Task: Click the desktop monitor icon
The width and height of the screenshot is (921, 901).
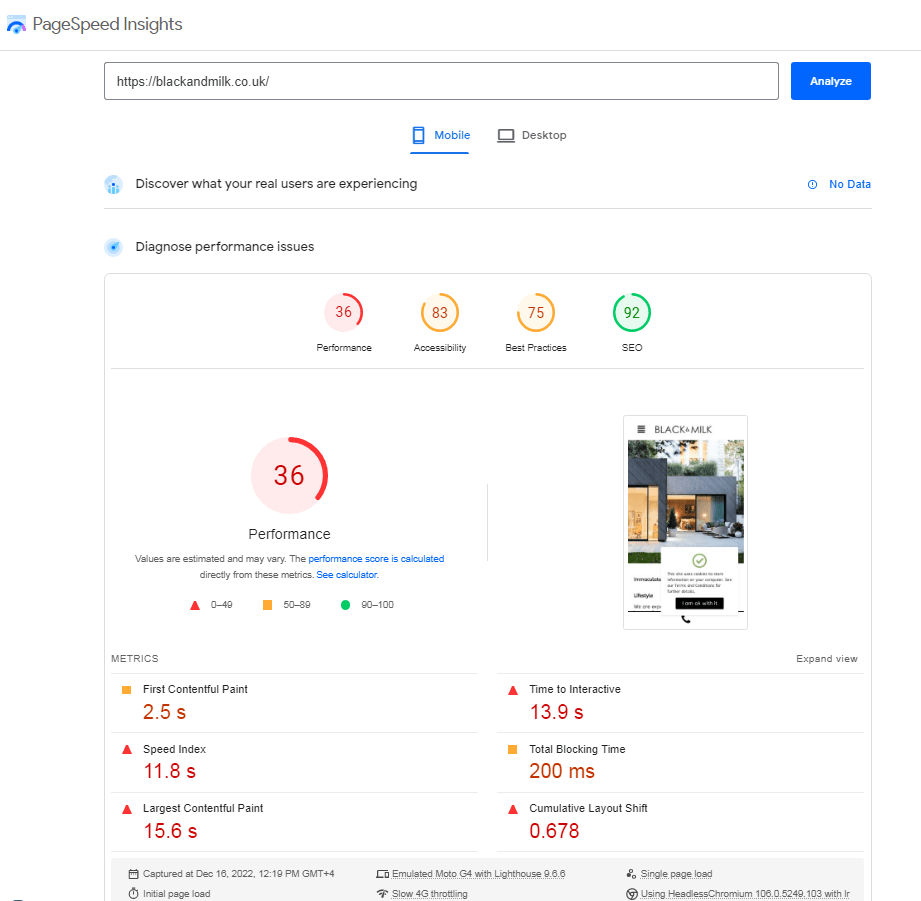Action: [x=506, y=136]
